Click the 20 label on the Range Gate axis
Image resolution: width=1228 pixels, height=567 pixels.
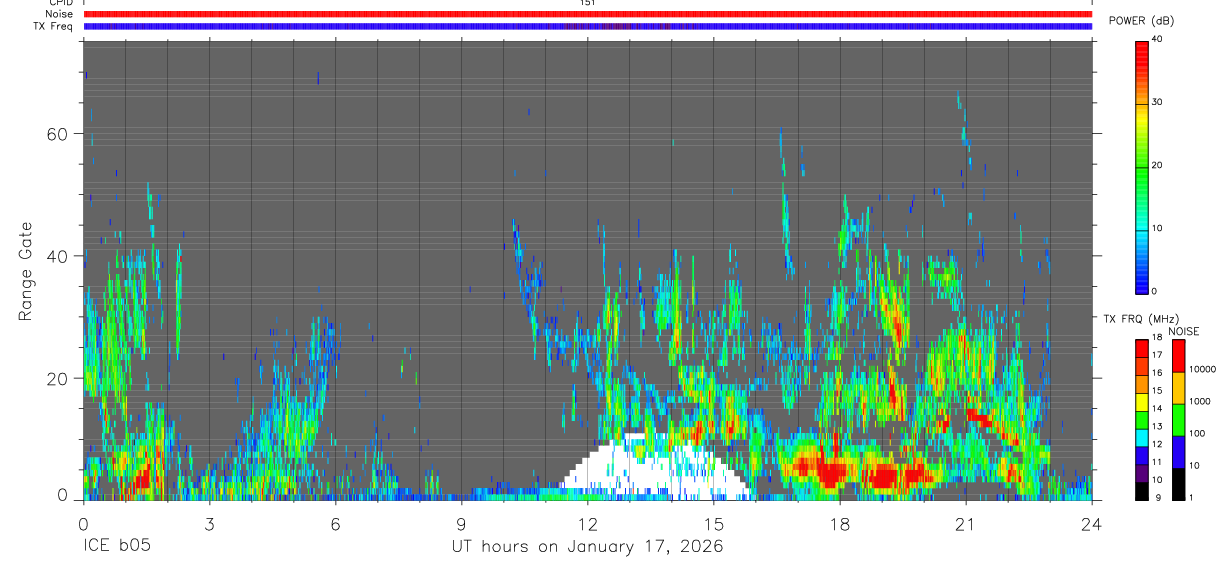click(58, 378)
